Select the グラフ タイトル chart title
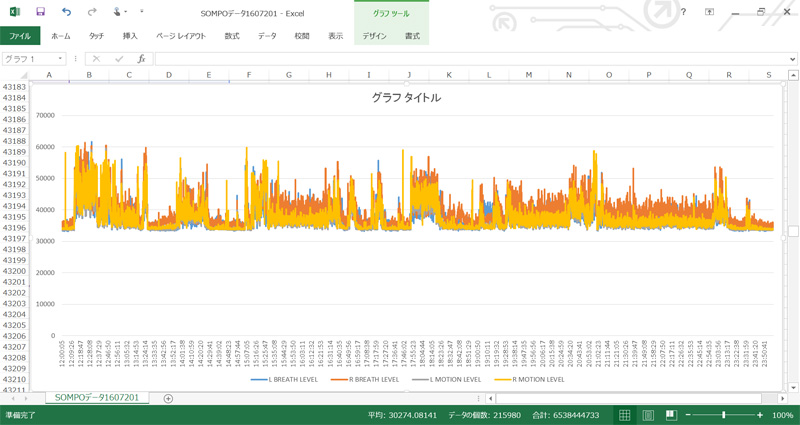Viewport: 800px width, 425px height. pos(406,97)
